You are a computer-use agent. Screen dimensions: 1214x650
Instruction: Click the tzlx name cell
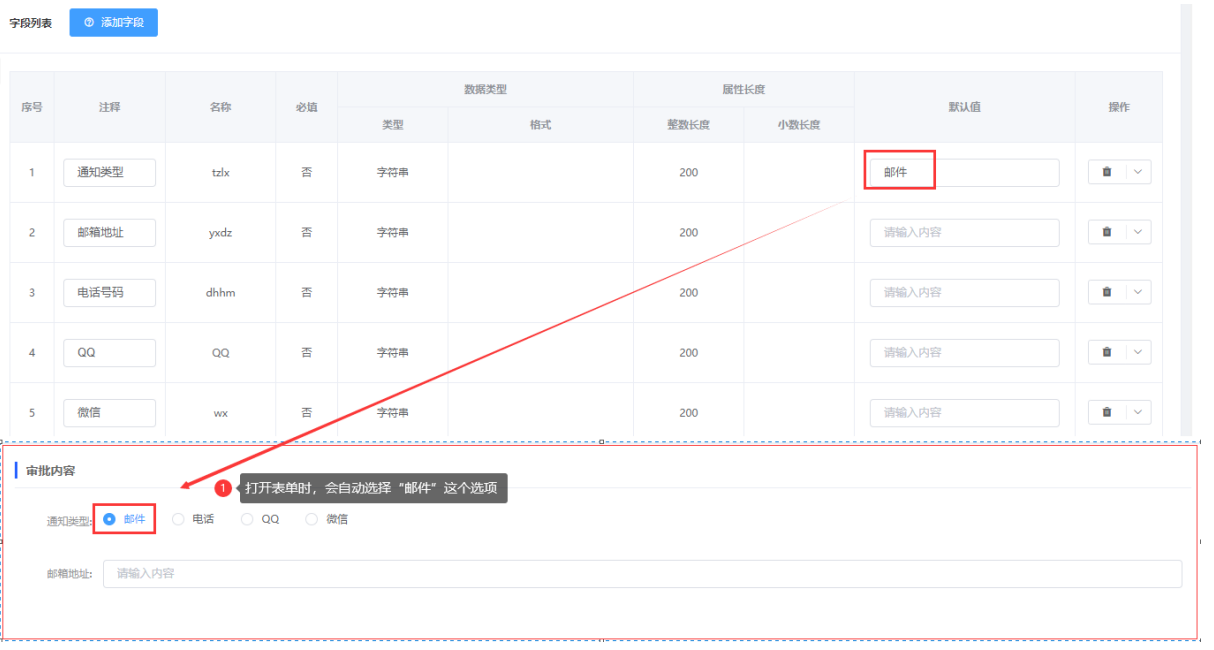click(x=220, y=172)
